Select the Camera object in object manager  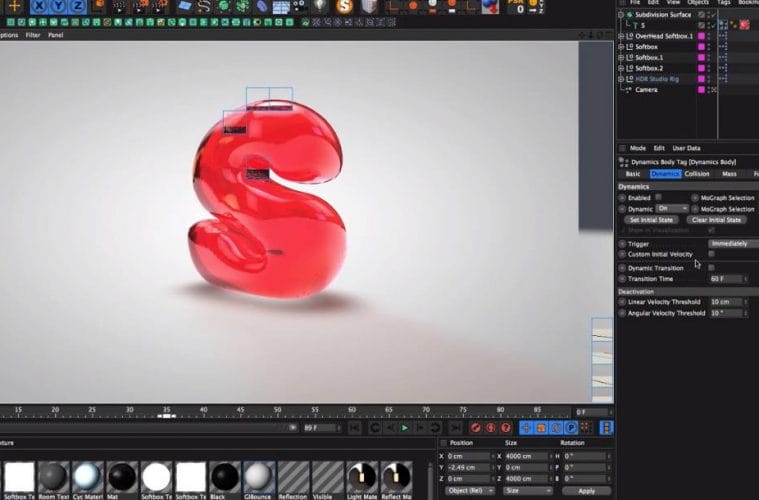tap(646, 89)
